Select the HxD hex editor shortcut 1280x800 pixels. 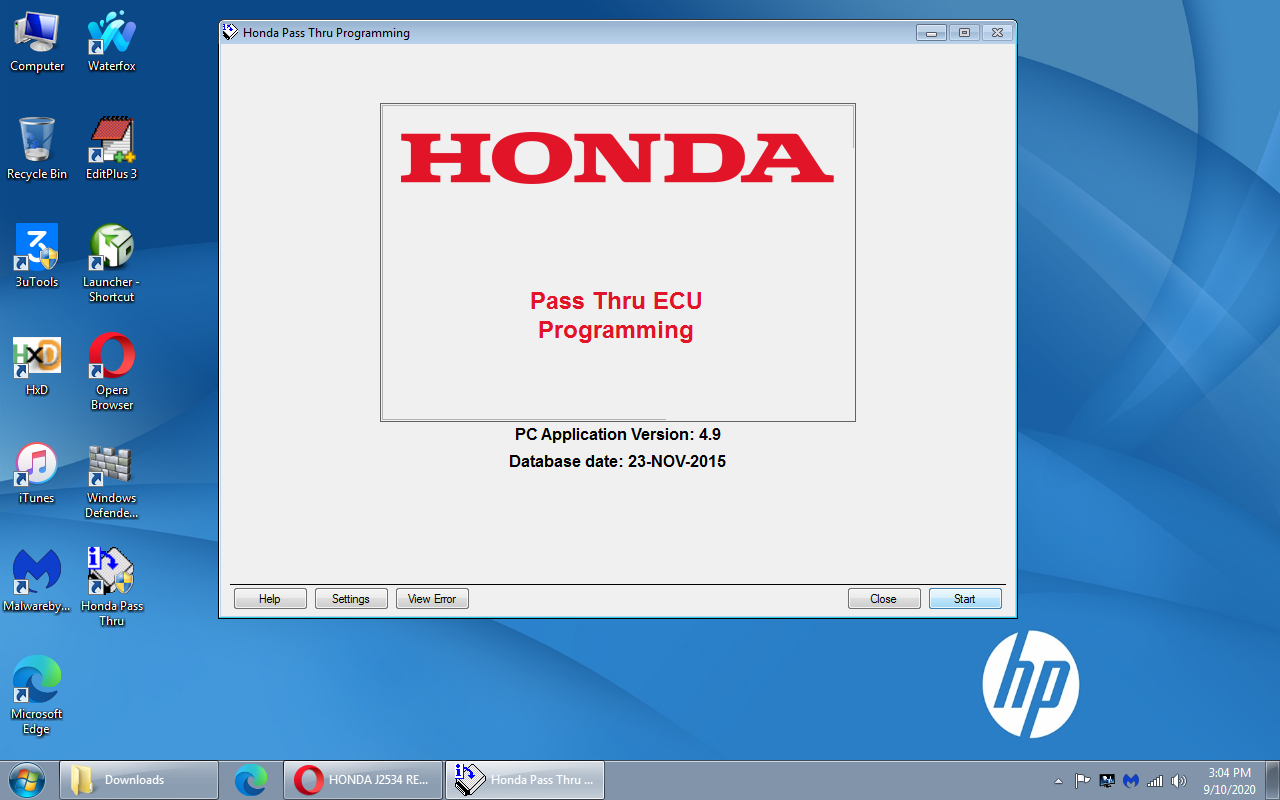click(37, 365)
